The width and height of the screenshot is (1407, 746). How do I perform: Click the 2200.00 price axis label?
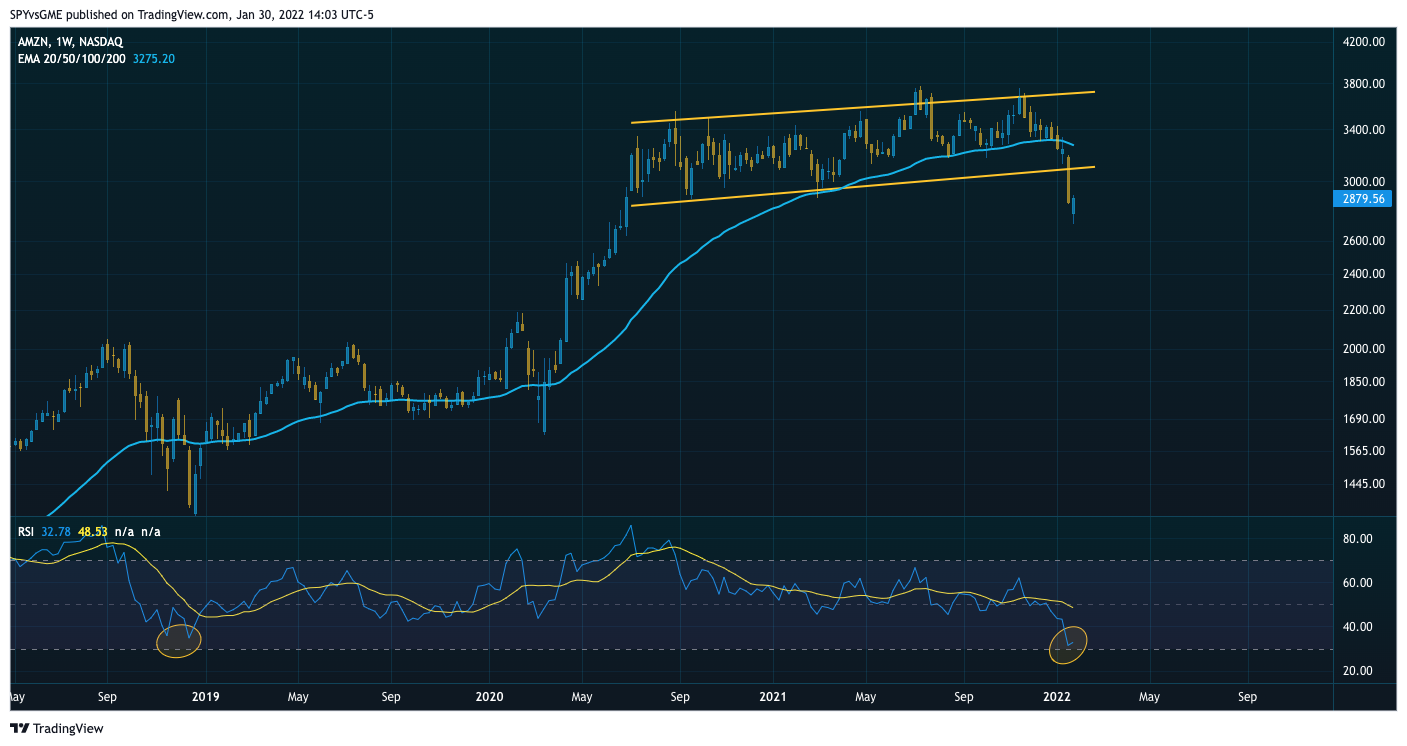1364,310
